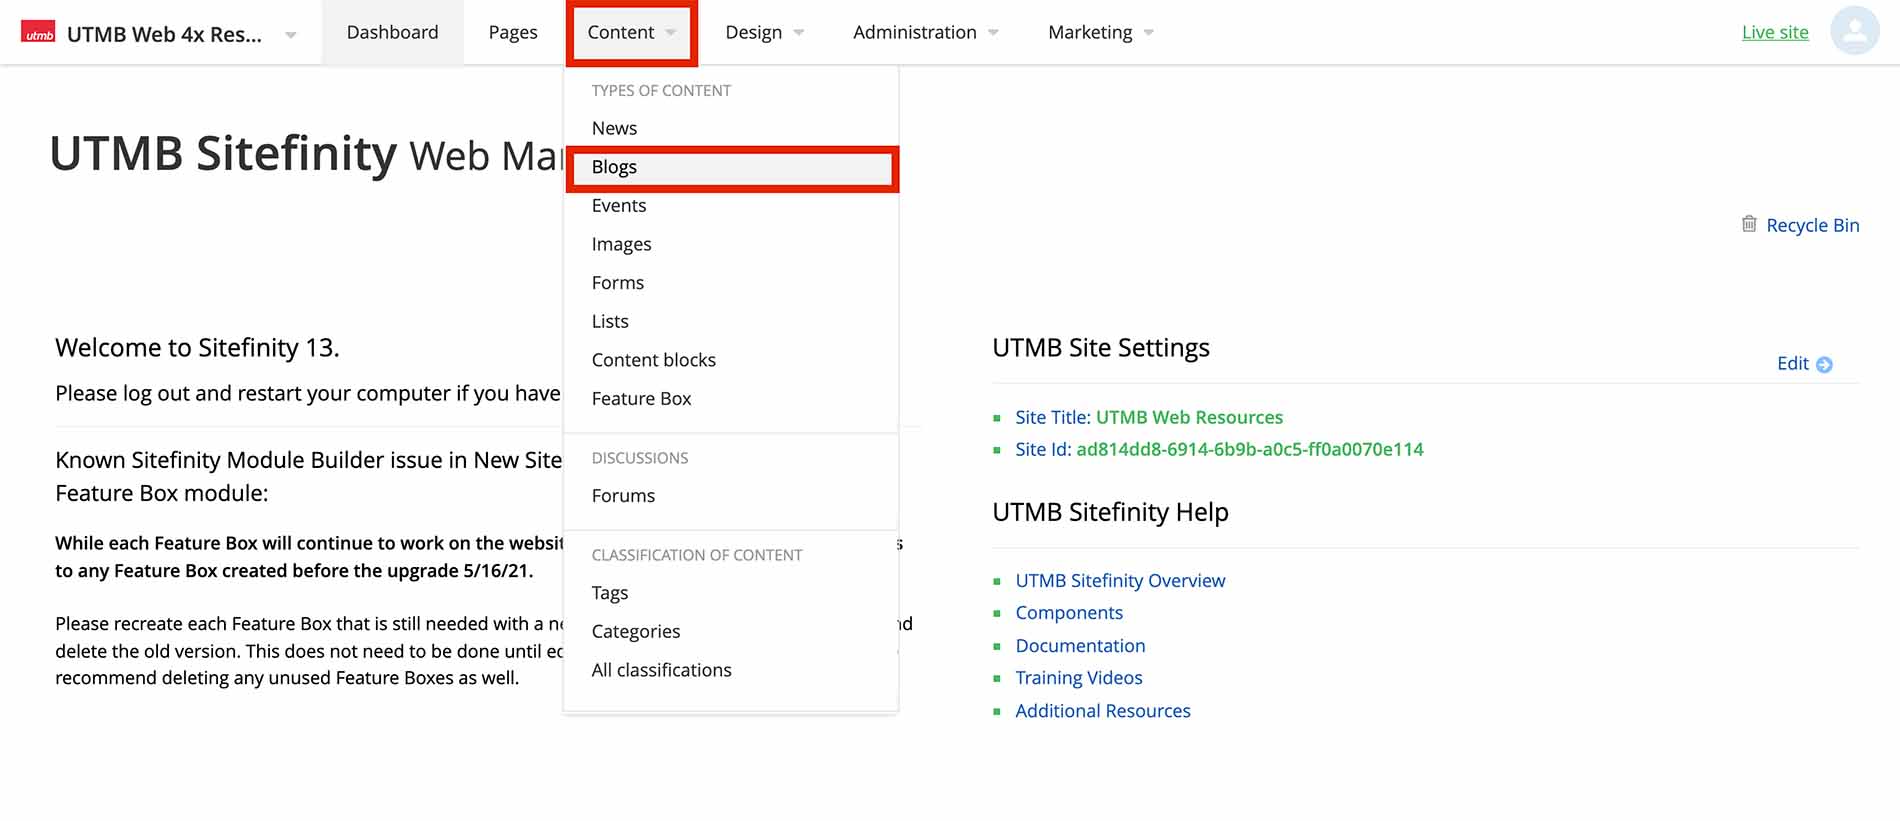Expand the Marketing menu
Viewport: 1900px width, 821px height.
(1100, 33)
